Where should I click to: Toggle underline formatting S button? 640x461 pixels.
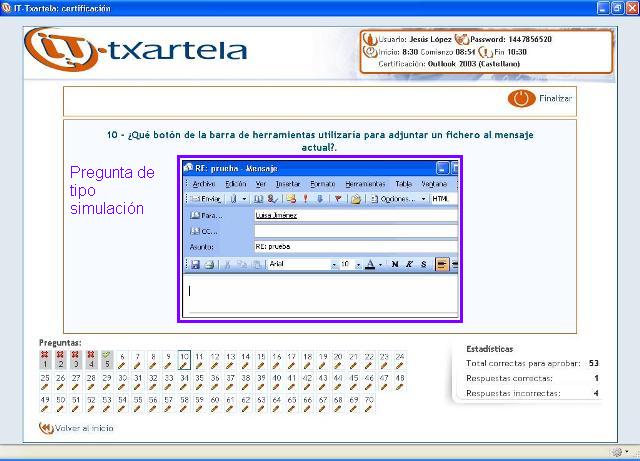[423, 265]
